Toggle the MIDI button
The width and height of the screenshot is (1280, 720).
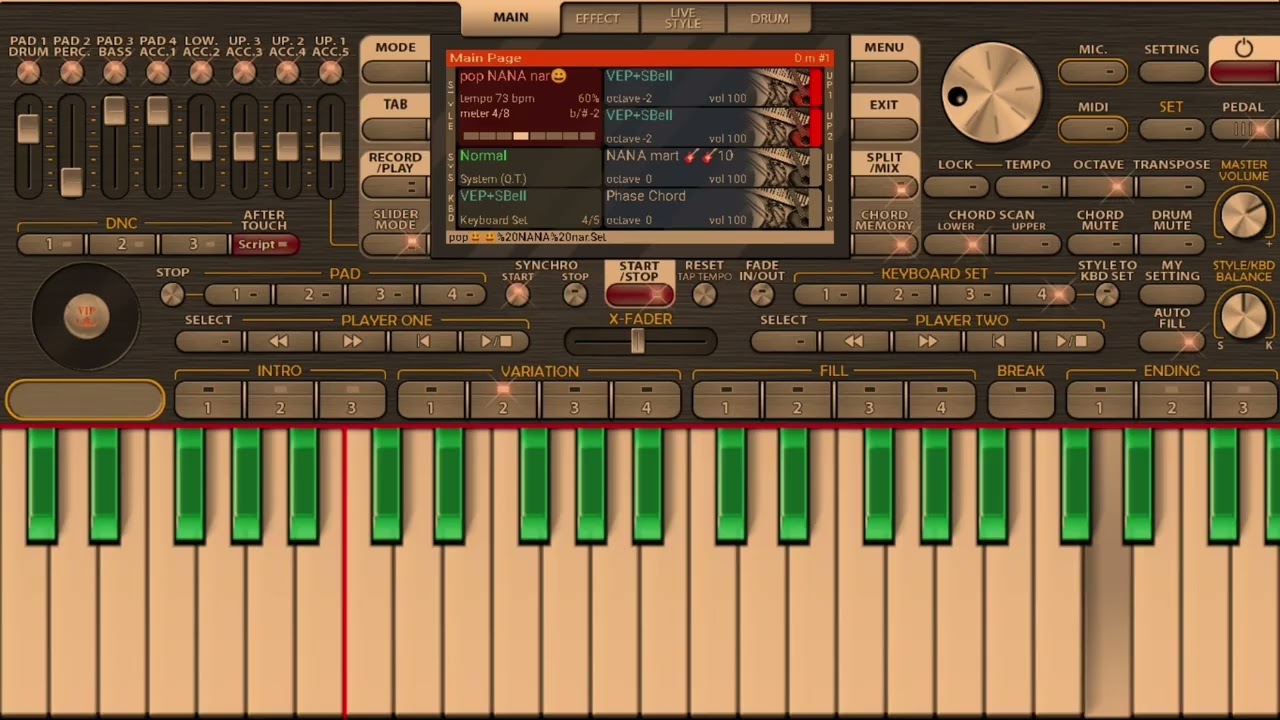coord(1093,129)
